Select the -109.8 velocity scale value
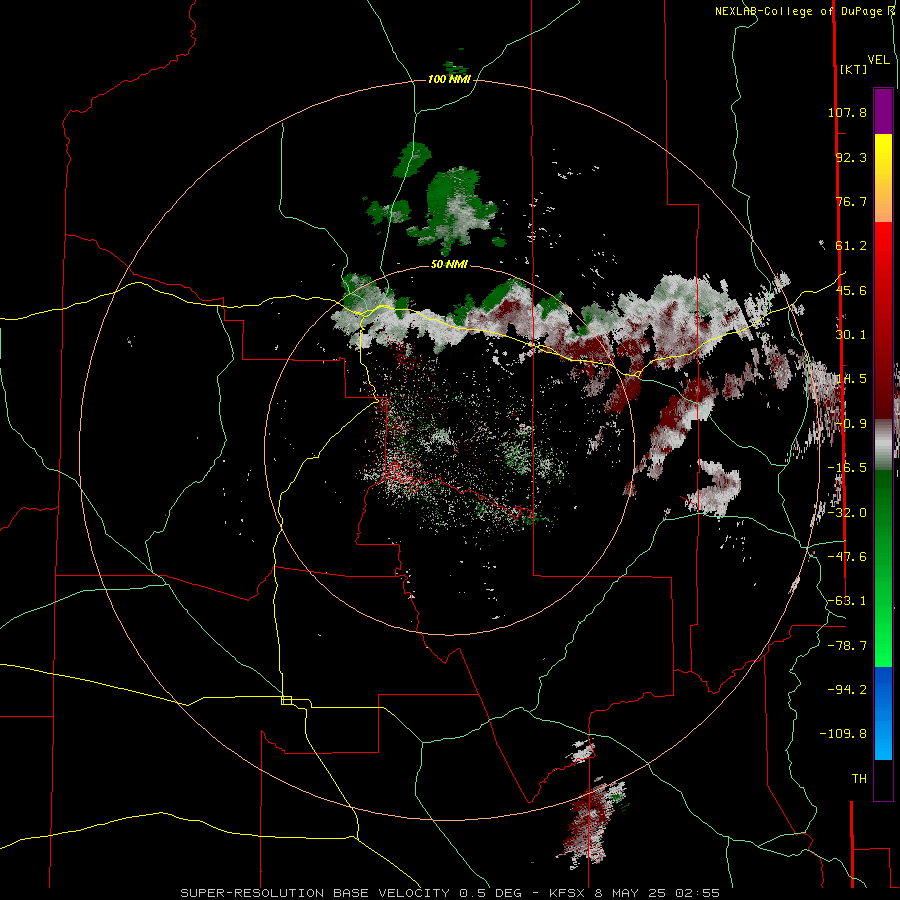The width and height of the screenshot is (900, 900). [843, 734]
